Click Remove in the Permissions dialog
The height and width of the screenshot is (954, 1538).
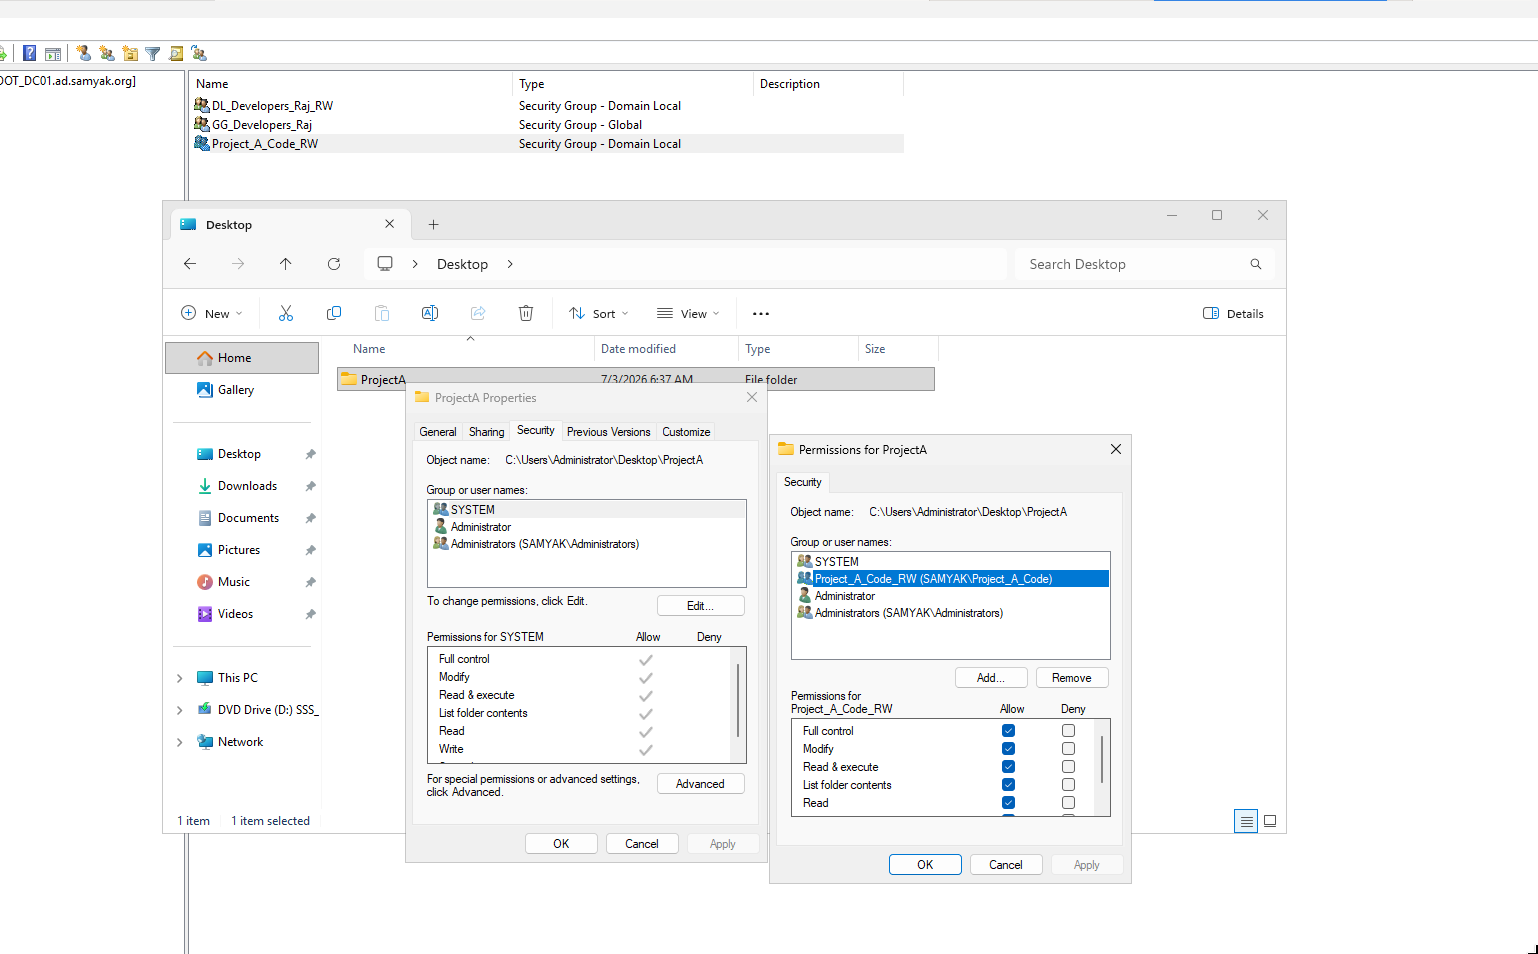coord(1072,678)
